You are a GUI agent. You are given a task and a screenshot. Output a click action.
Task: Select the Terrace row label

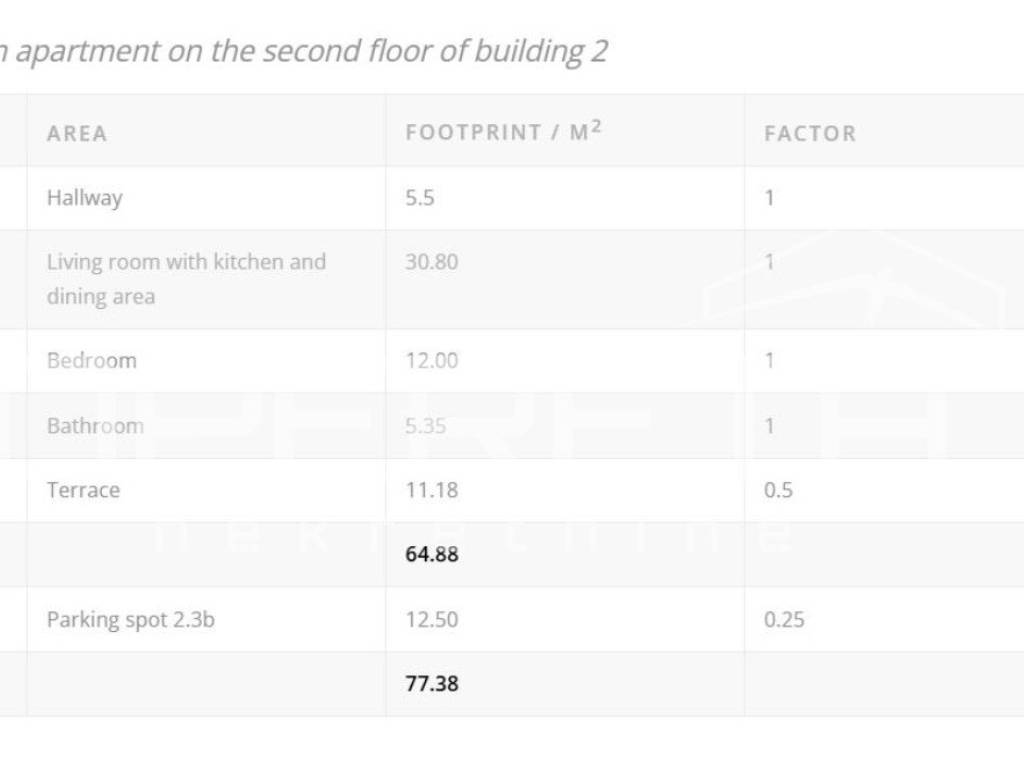(x=83, y=490)
